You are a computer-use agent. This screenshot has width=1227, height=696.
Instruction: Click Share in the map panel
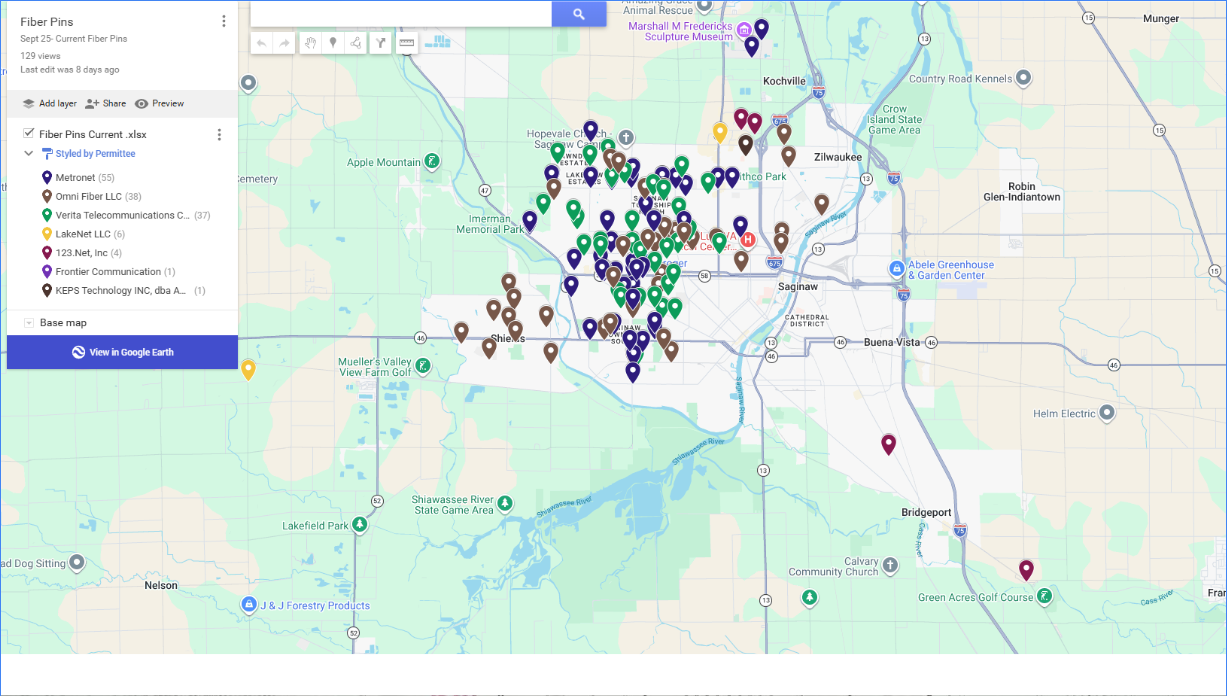coord(105,103)
